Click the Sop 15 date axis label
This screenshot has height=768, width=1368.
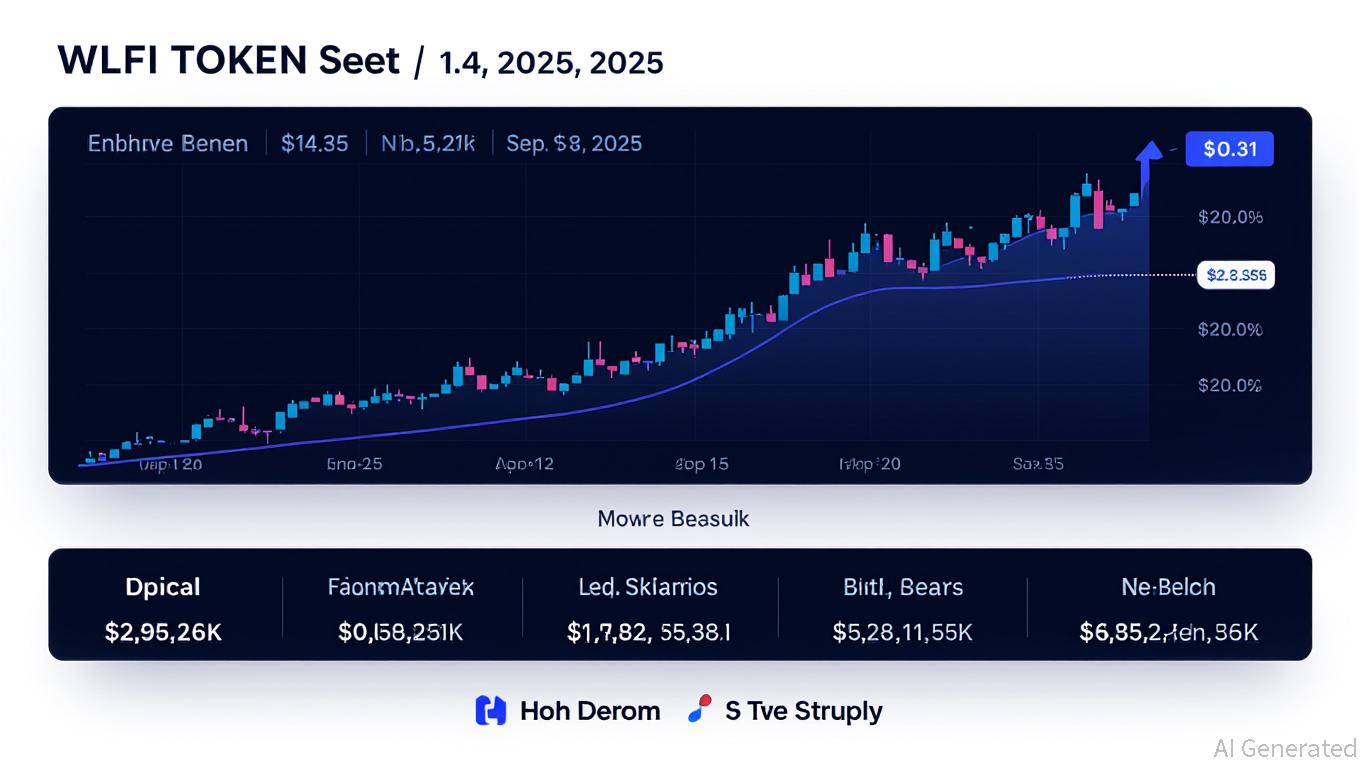pyautogui.click(x=702, y=464)
